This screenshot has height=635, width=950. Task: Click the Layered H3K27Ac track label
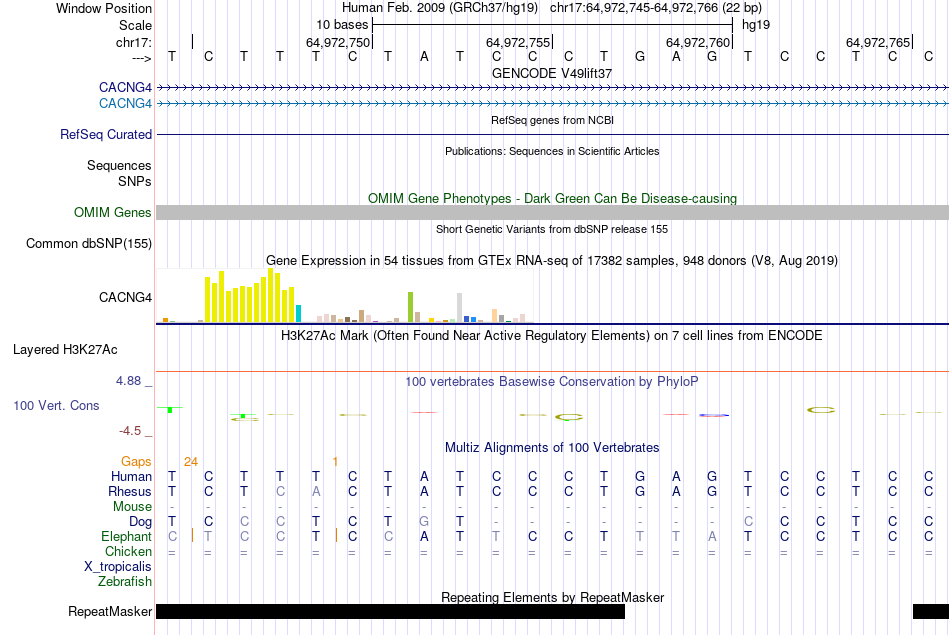(x=65, y=350)
